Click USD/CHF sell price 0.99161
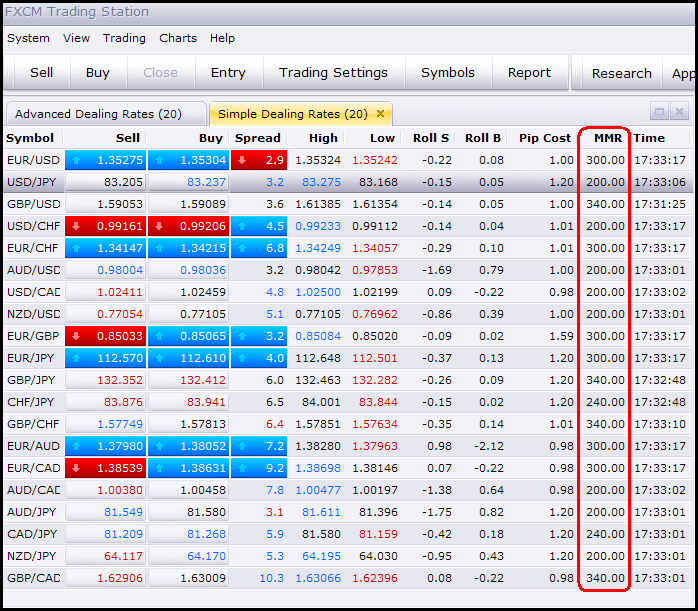 tap(106, 226)
